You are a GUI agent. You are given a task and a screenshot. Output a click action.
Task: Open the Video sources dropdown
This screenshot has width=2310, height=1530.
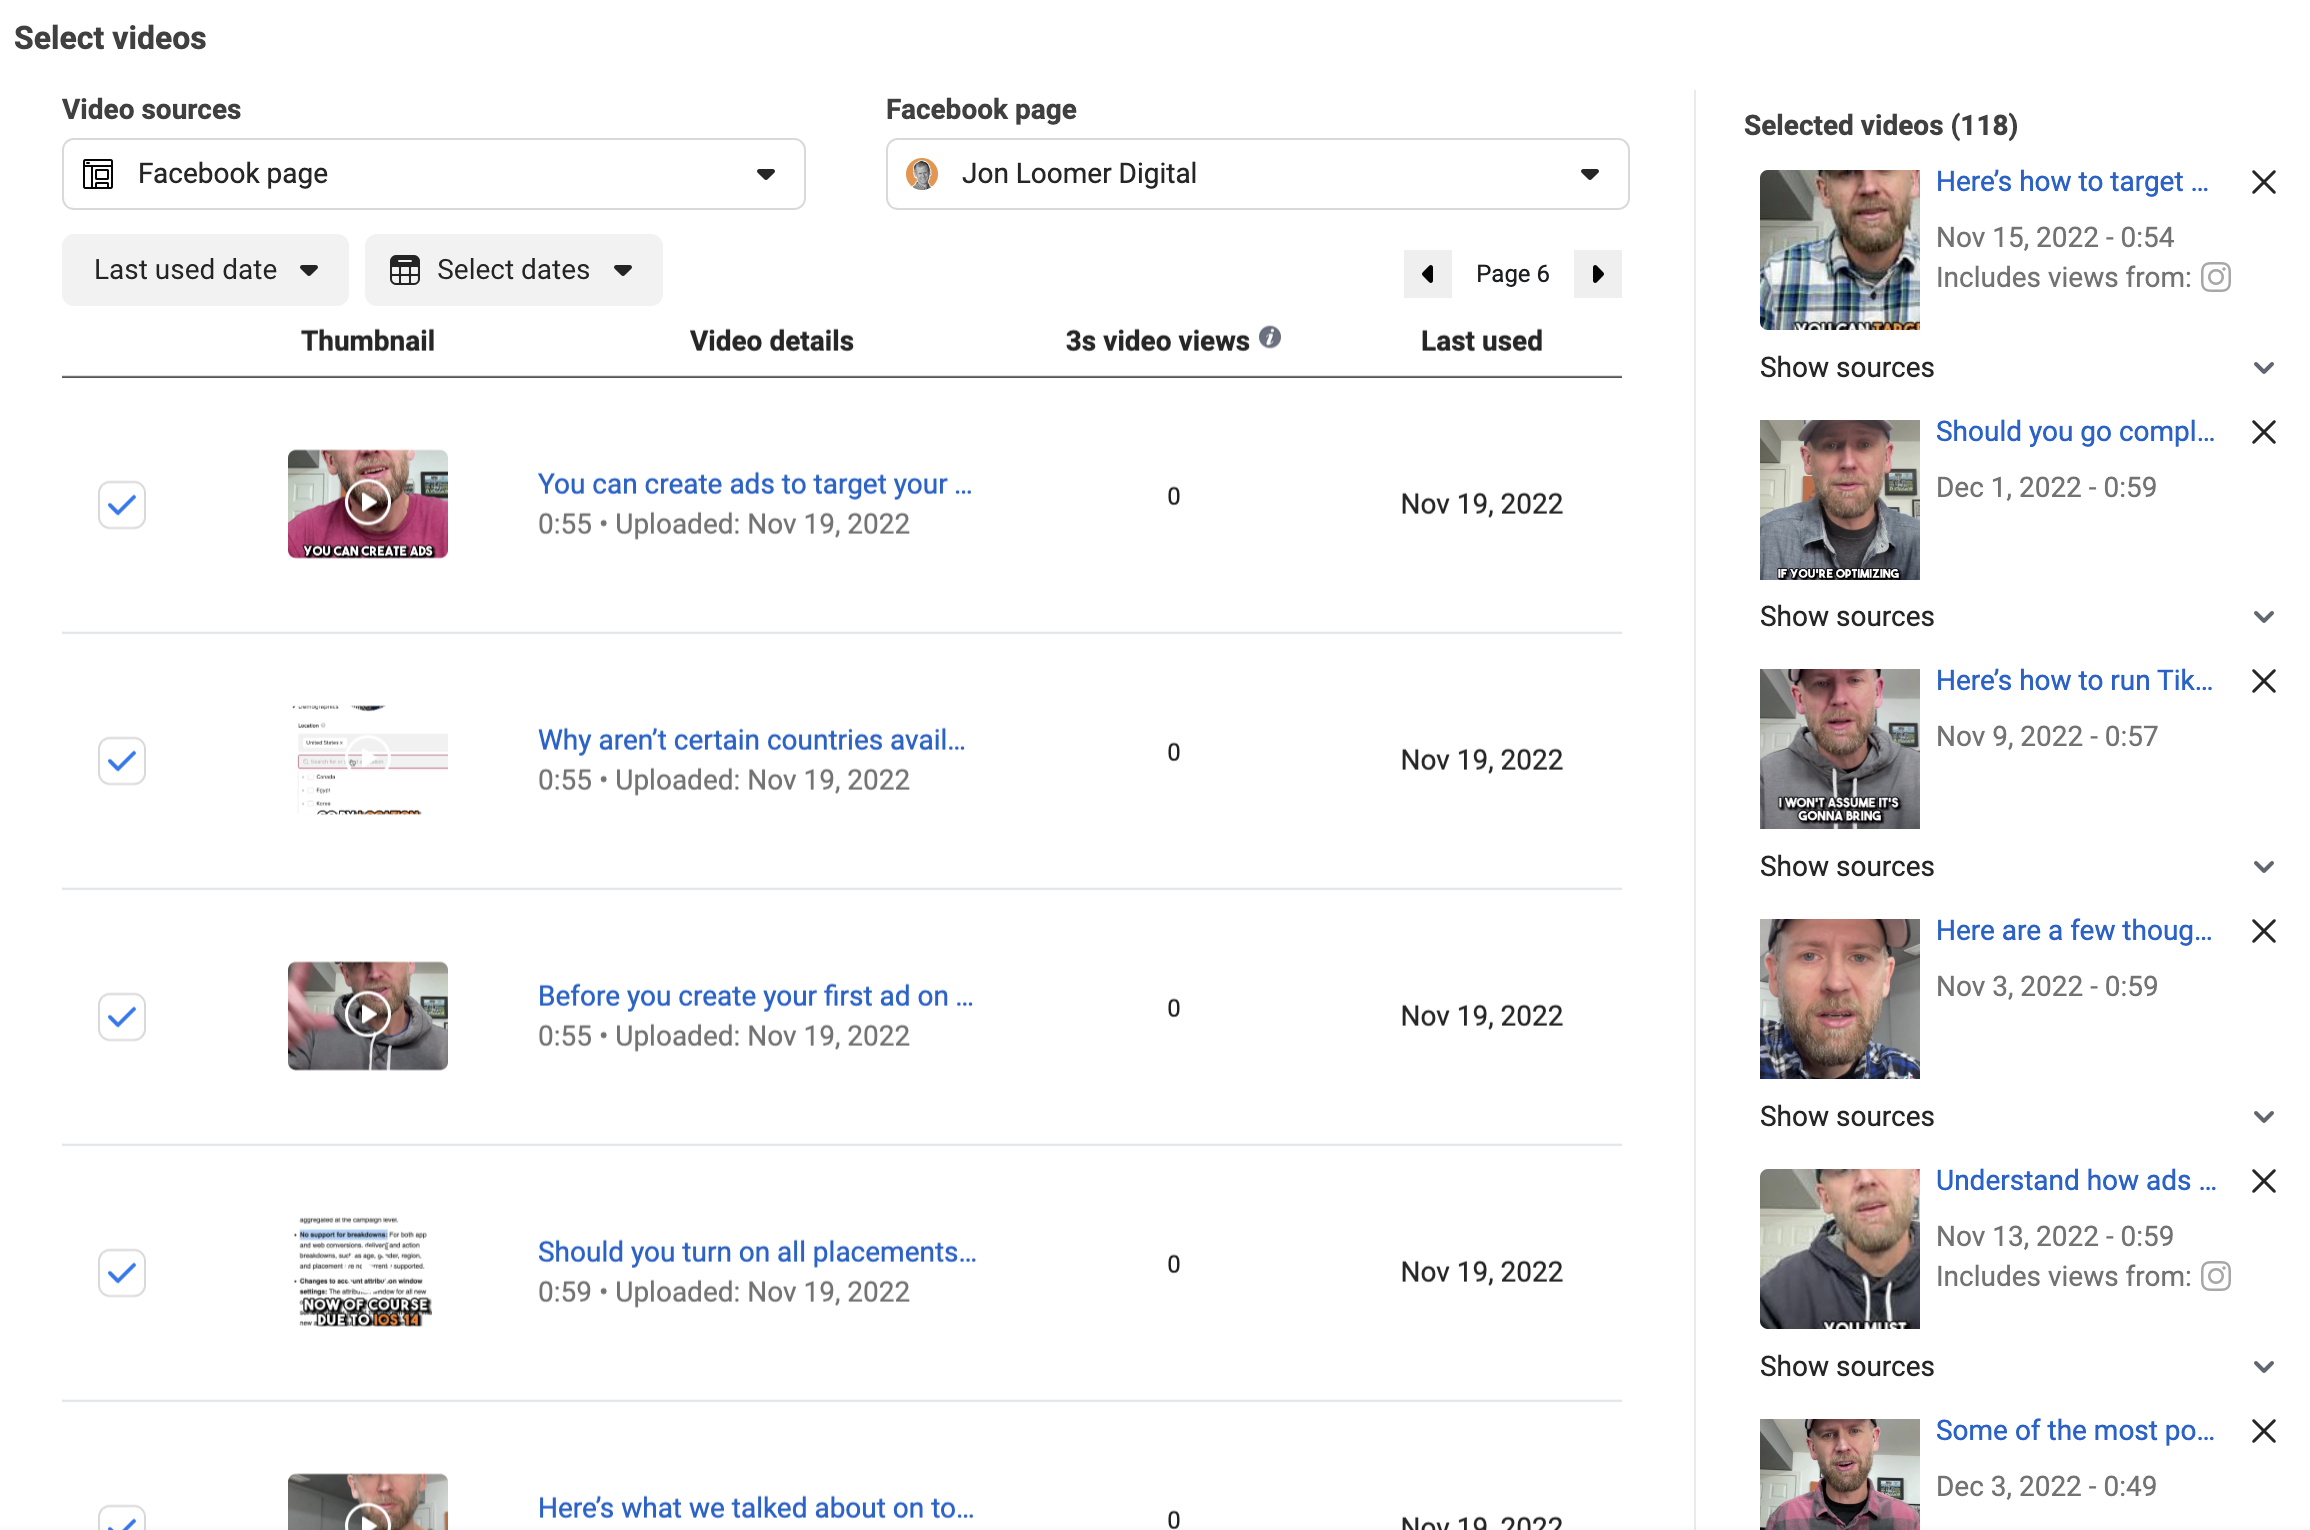click(434, 174)
